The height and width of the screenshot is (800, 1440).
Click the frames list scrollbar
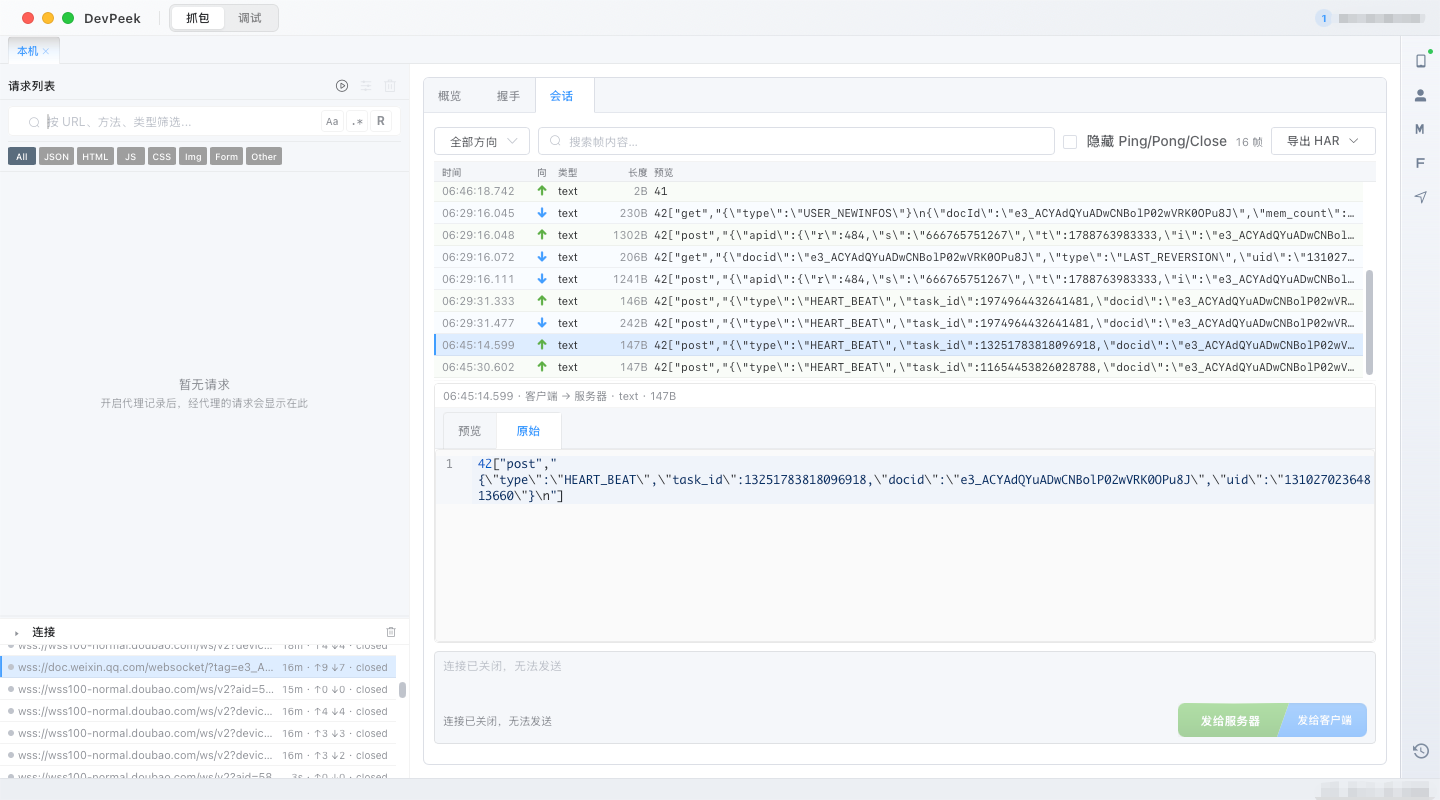pyautogui.click(x=1370, y=321)
